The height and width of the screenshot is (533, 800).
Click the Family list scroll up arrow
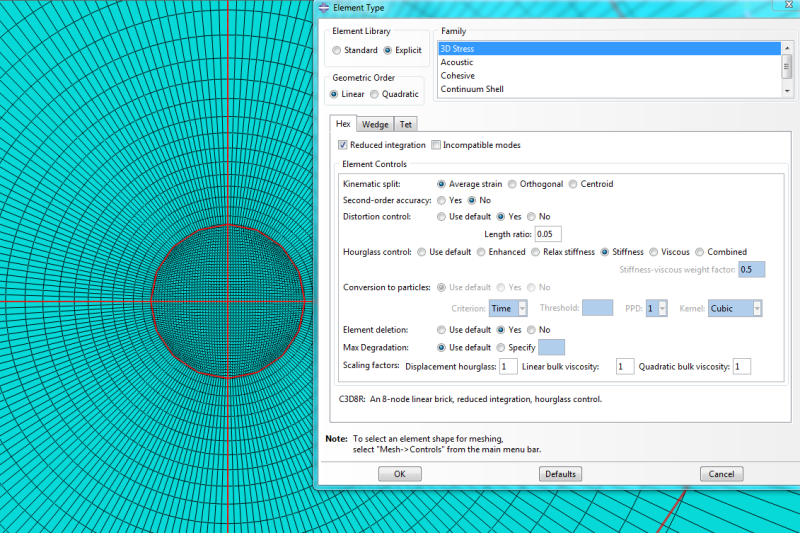787,48
